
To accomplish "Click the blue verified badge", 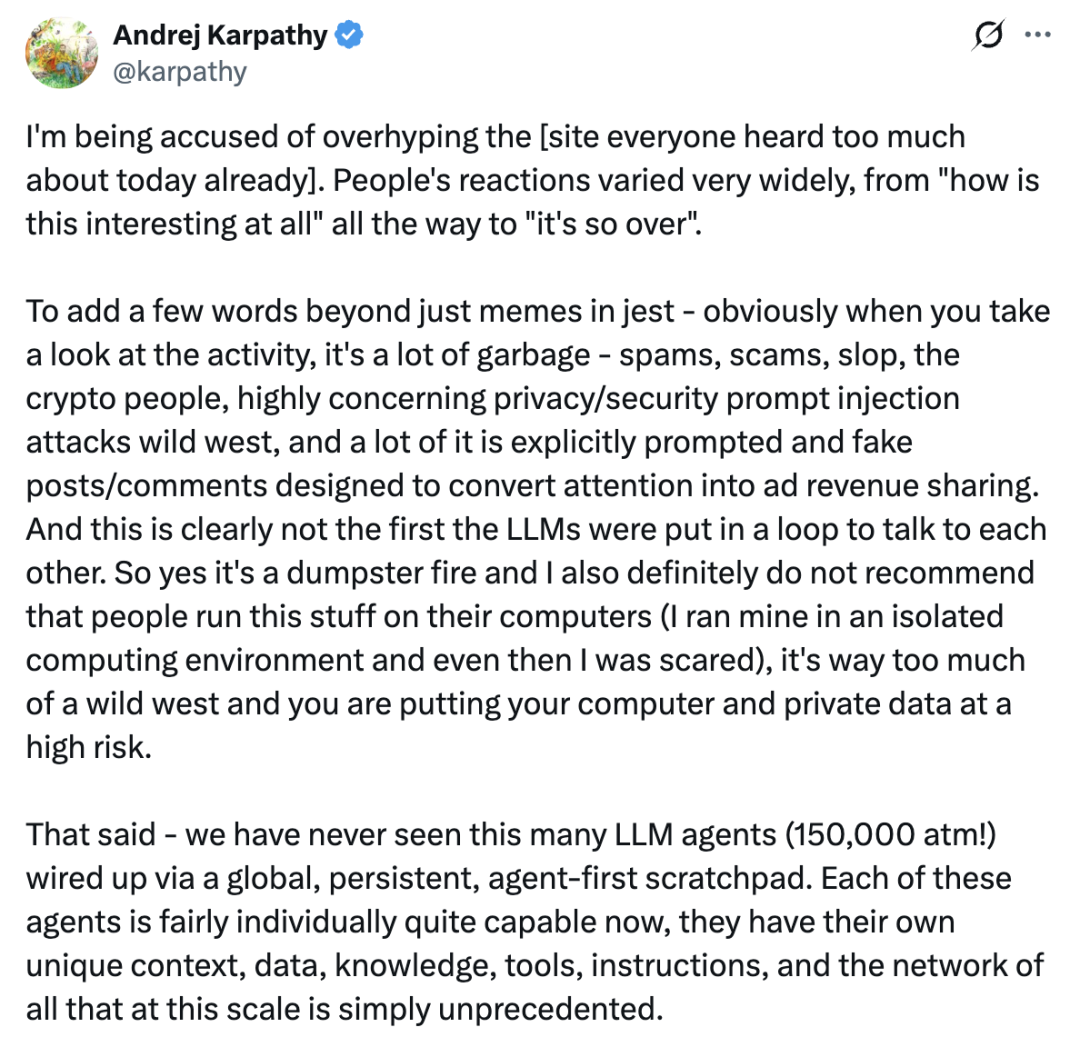I will (348, 37).
